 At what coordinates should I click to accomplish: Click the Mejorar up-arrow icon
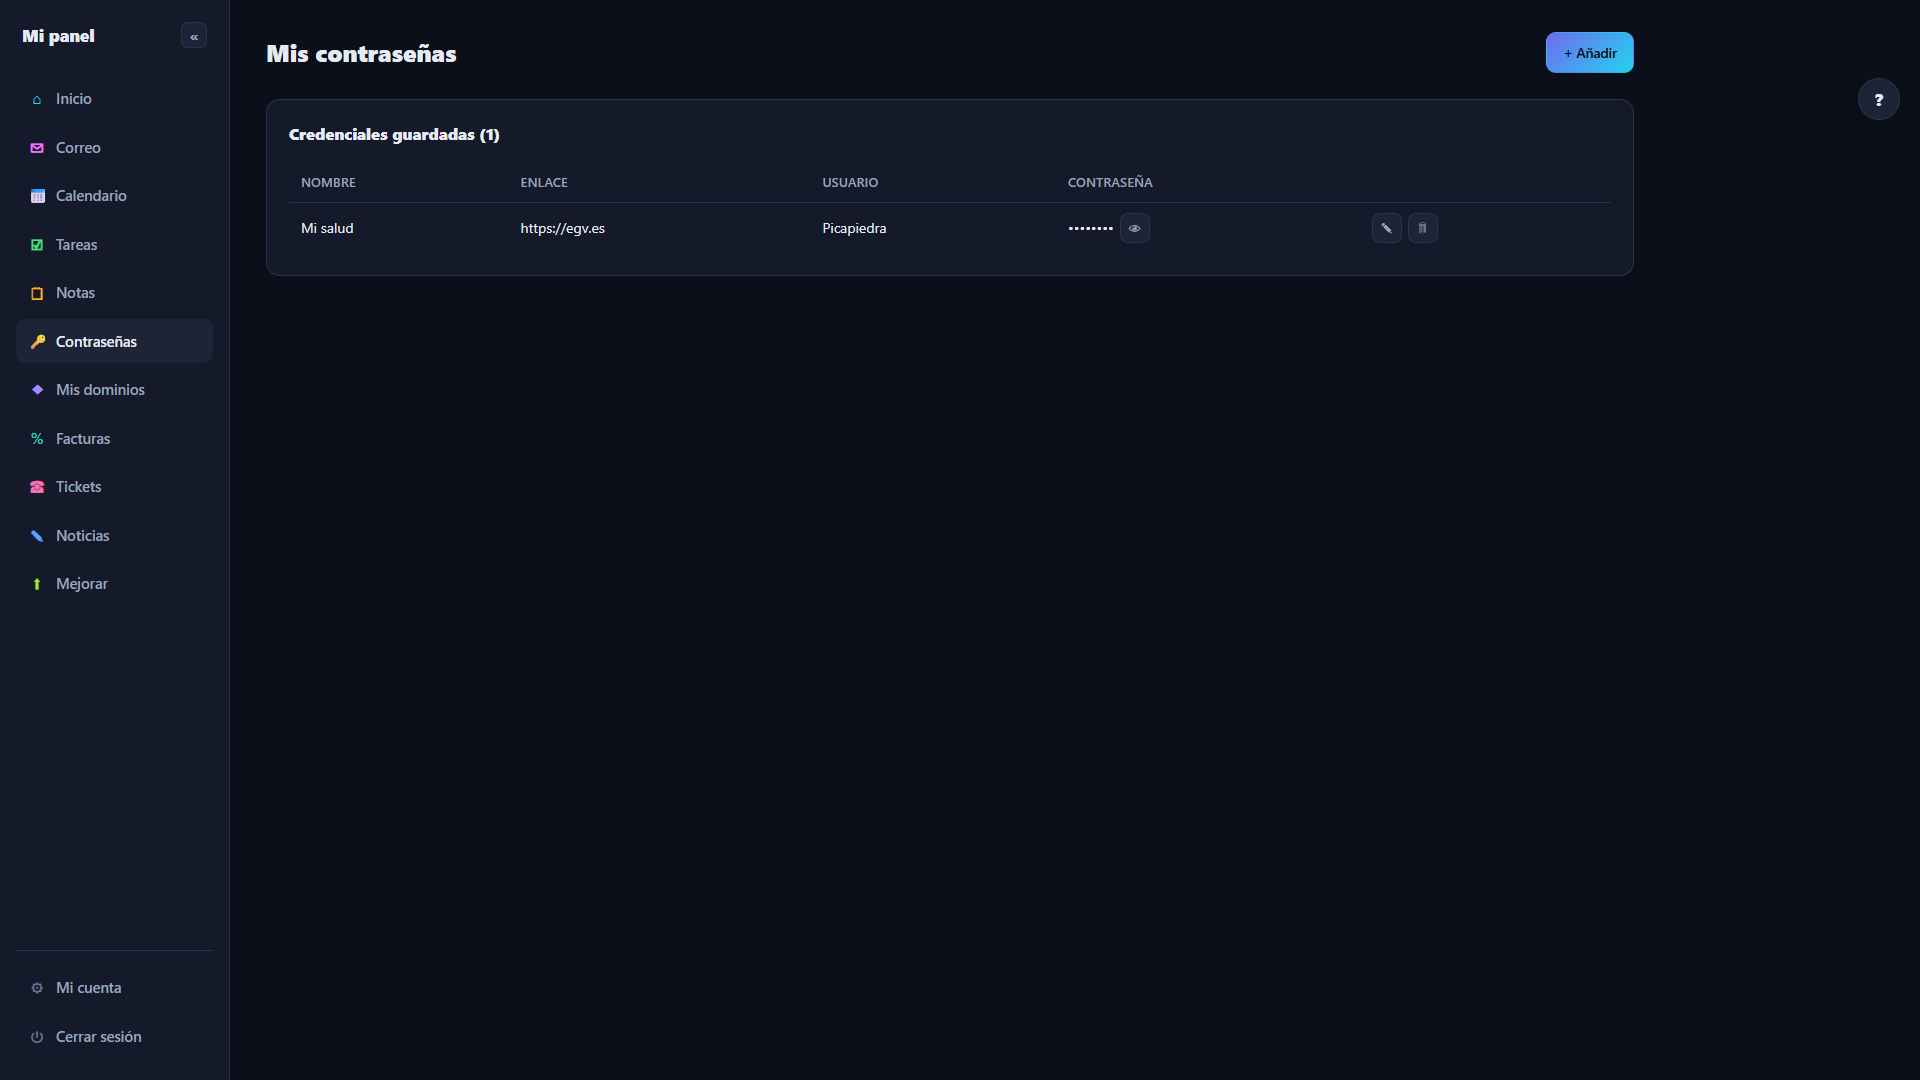(x=37, y=584)
